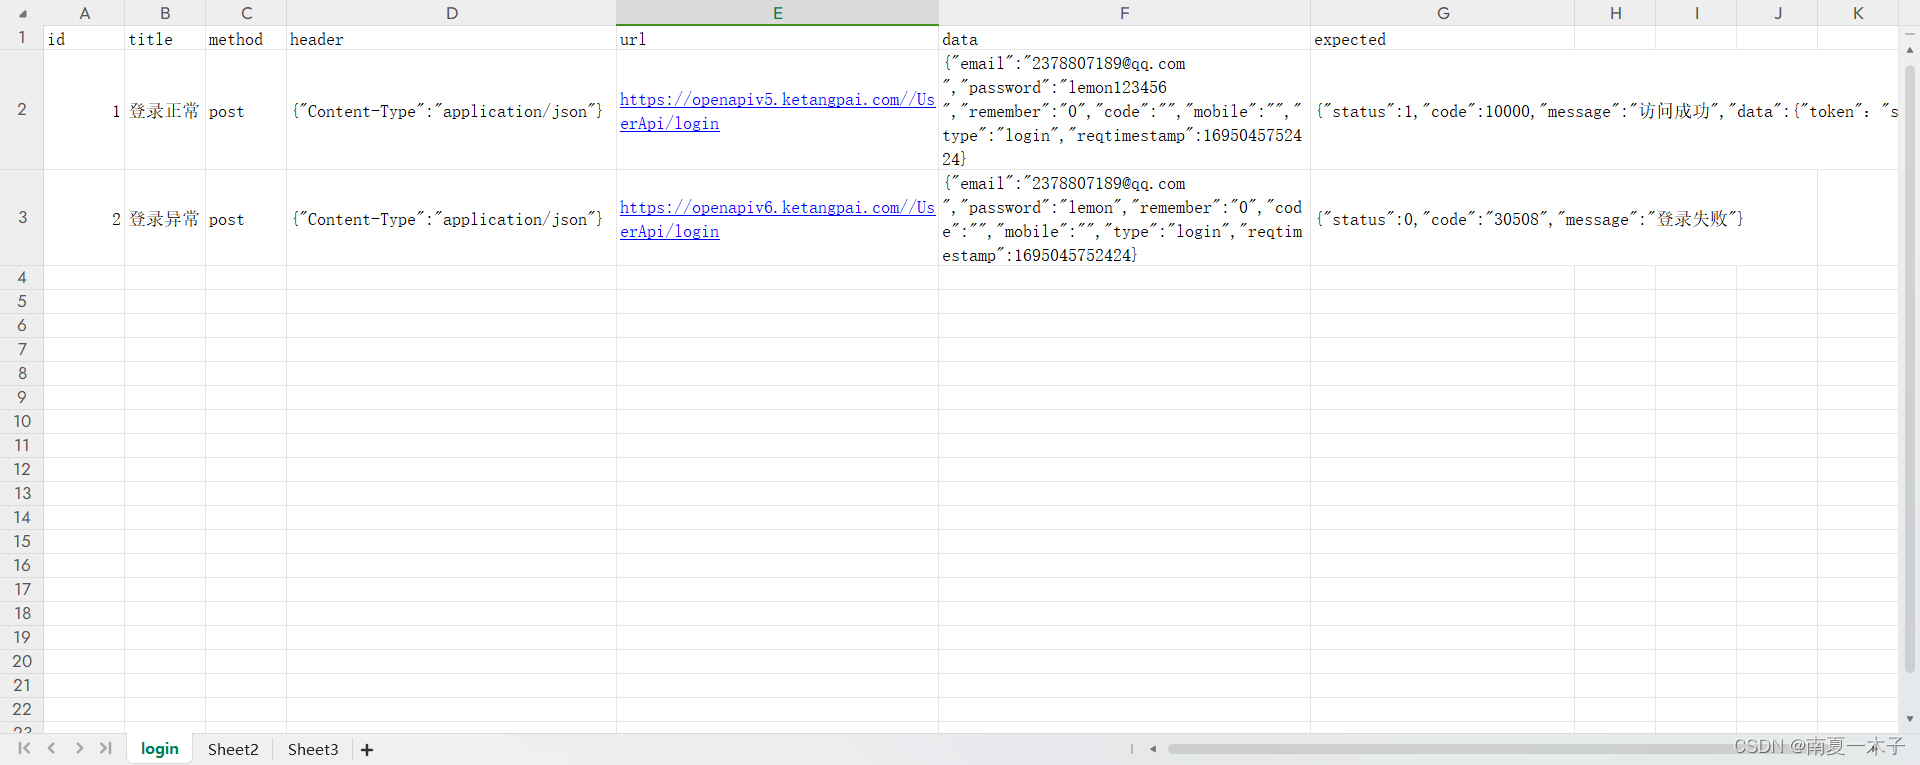Select id cell with value 2
The width and height of the screenshot is (1920, 765).
[84, 218]
